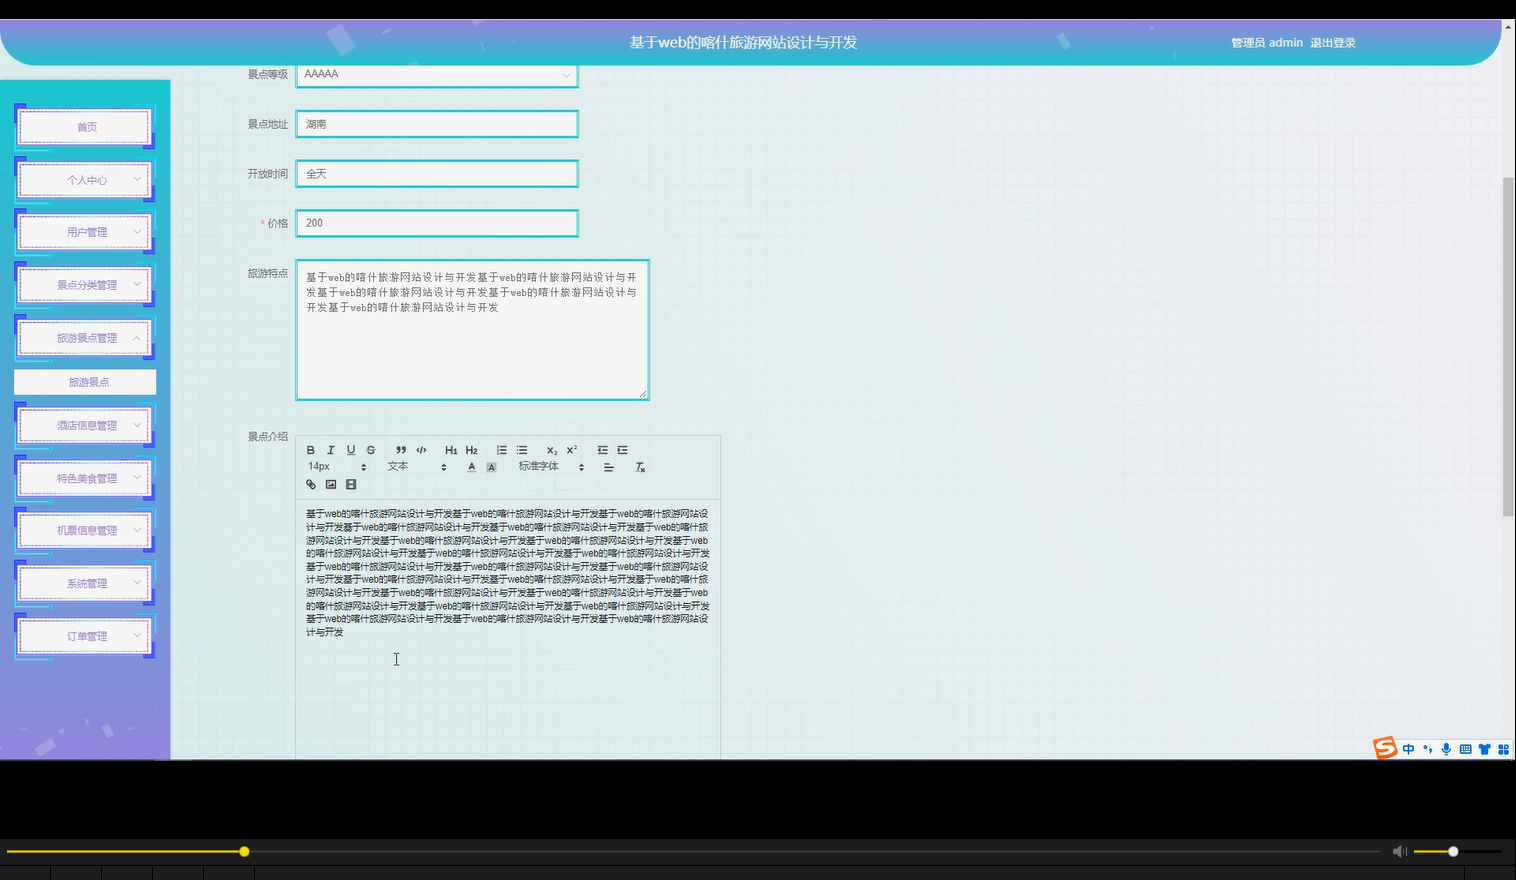Click inside the 旅游特点 textarea
The image size is (1516, 880).
point(472,330)
